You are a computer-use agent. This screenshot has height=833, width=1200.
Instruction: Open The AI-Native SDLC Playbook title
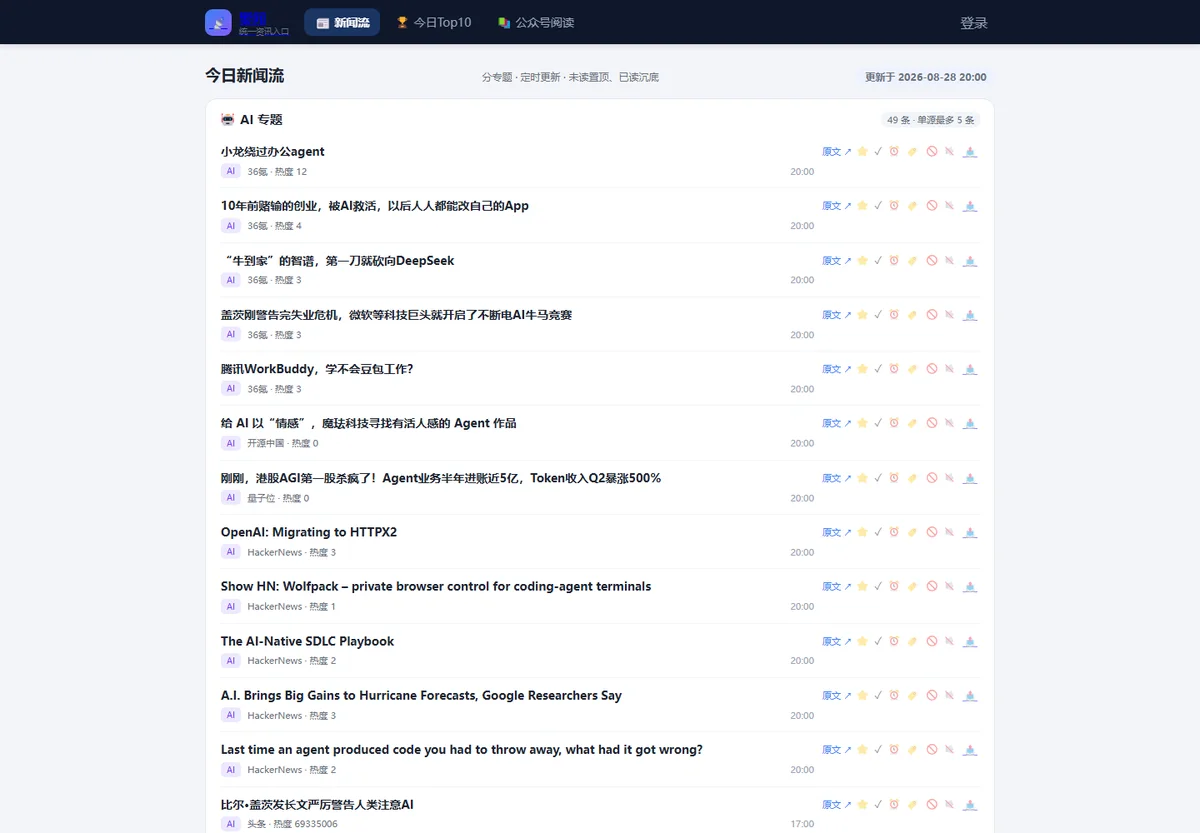(307, 641)
